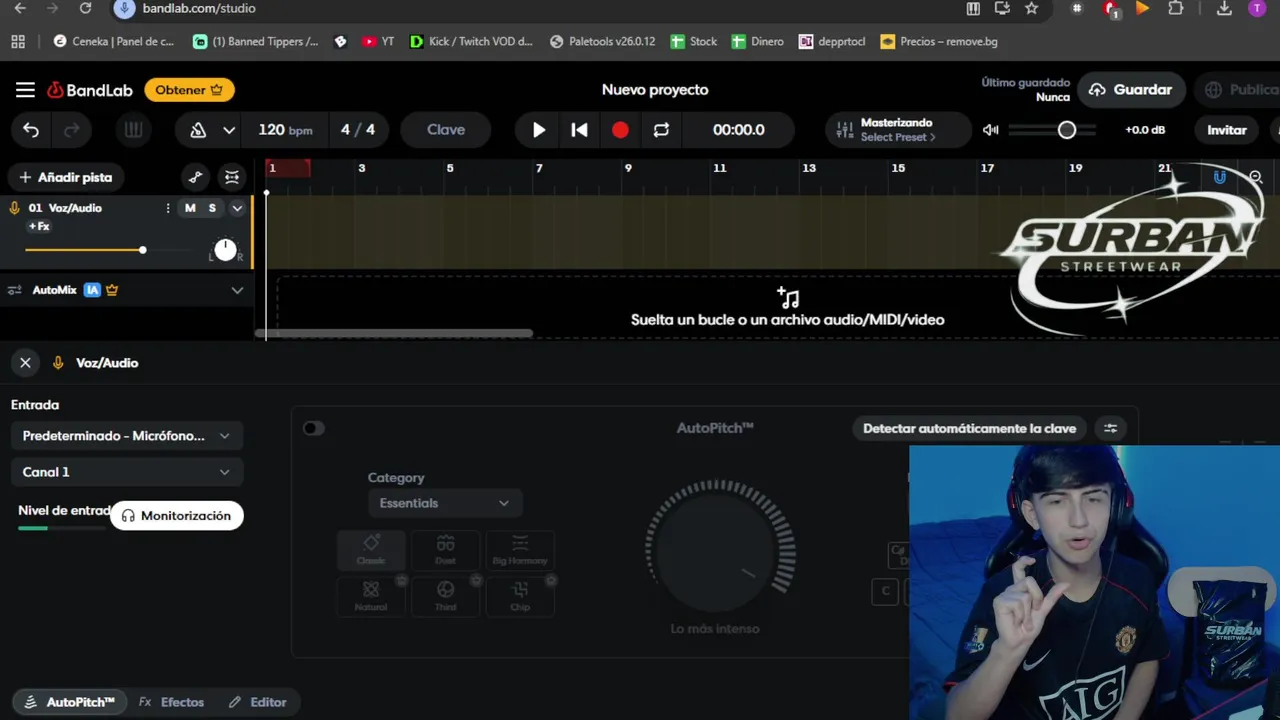1280x720 pixels.
Task: Toggle Monitorización headphones button
Action: point(177,516)
